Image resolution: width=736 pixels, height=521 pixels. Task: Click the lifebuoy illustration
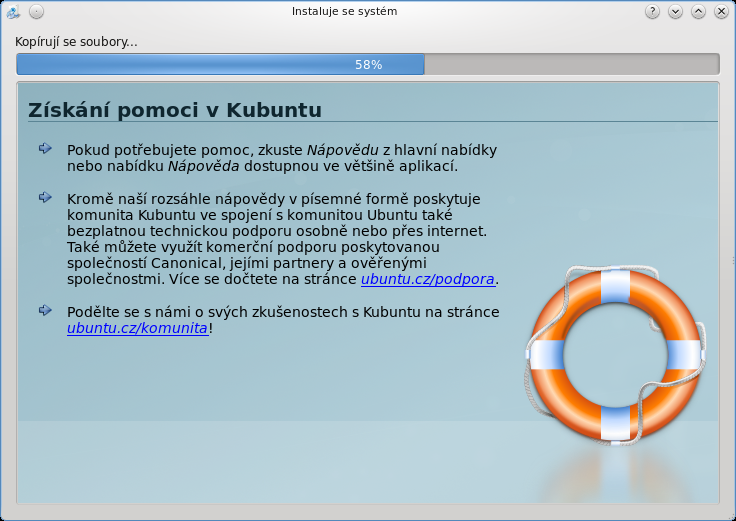[615, 355]
